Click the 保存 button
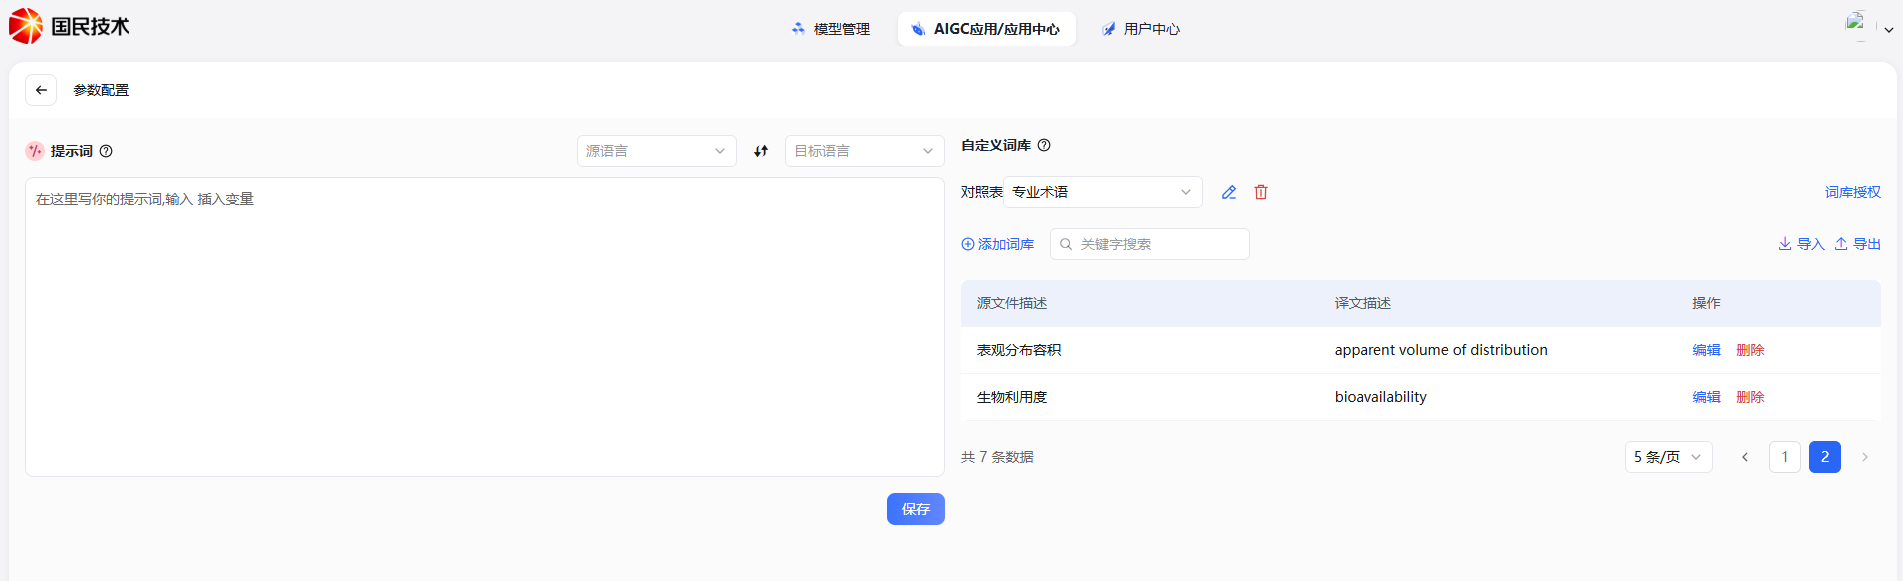Viewport: 1903px width, 581px height. click(916, 509)
